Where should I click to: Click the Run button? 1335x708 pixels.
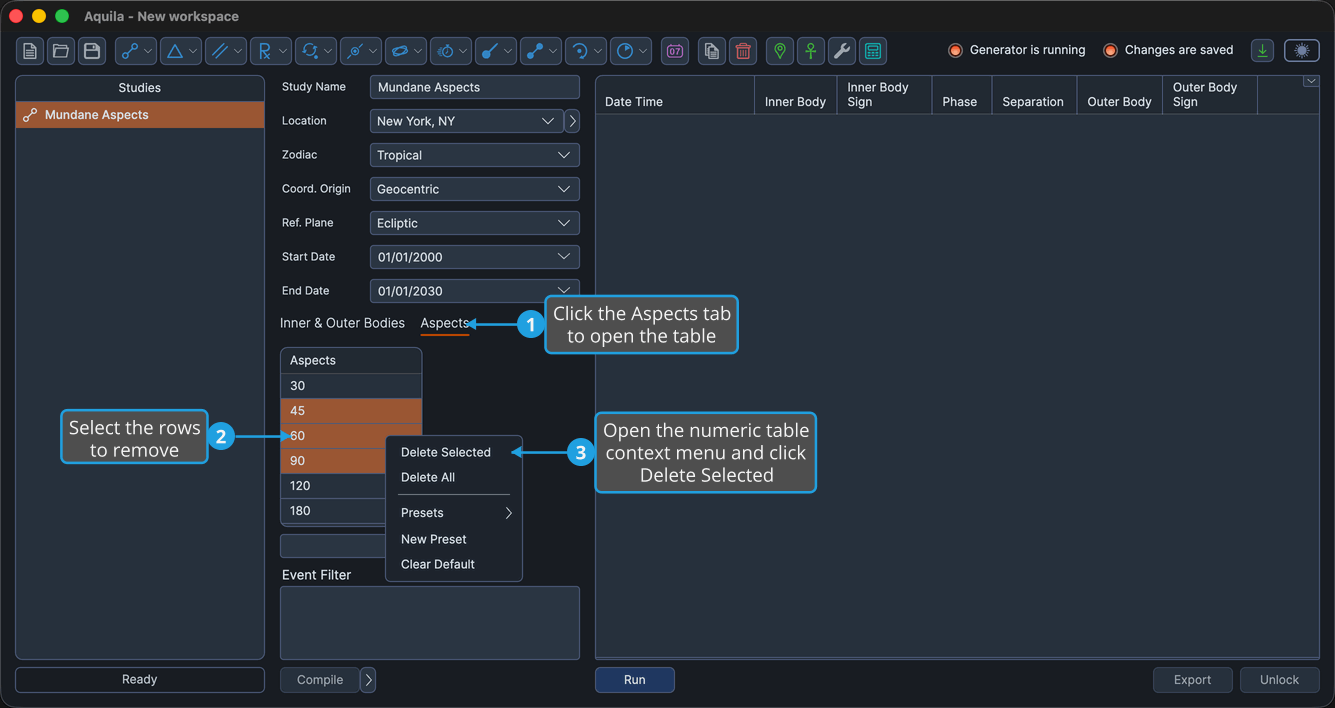(x=635, y=680)
